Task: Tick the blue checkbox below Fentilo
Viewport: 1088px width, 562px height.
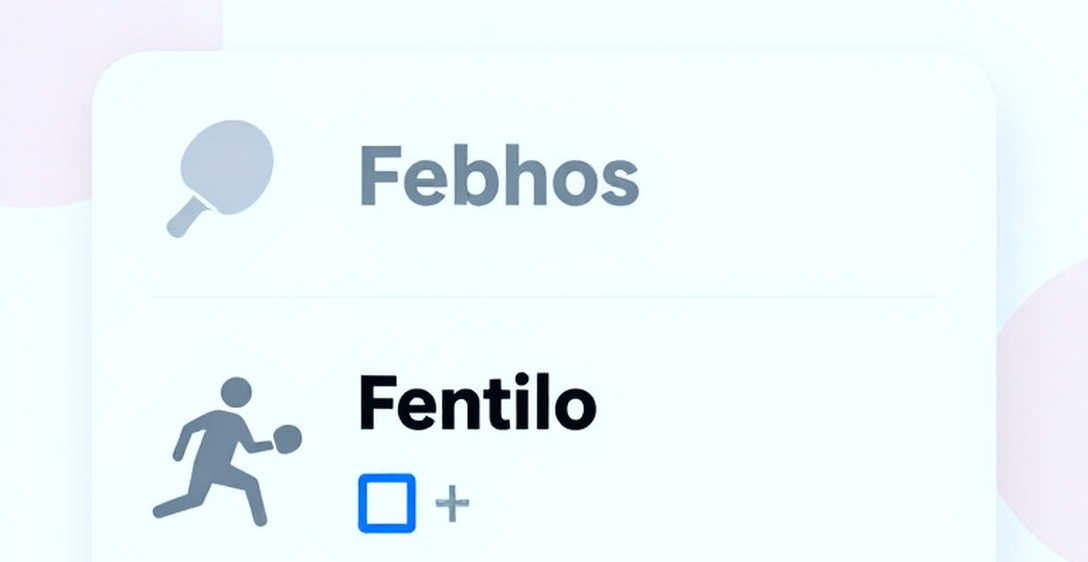Action: (x=386, y=503)
